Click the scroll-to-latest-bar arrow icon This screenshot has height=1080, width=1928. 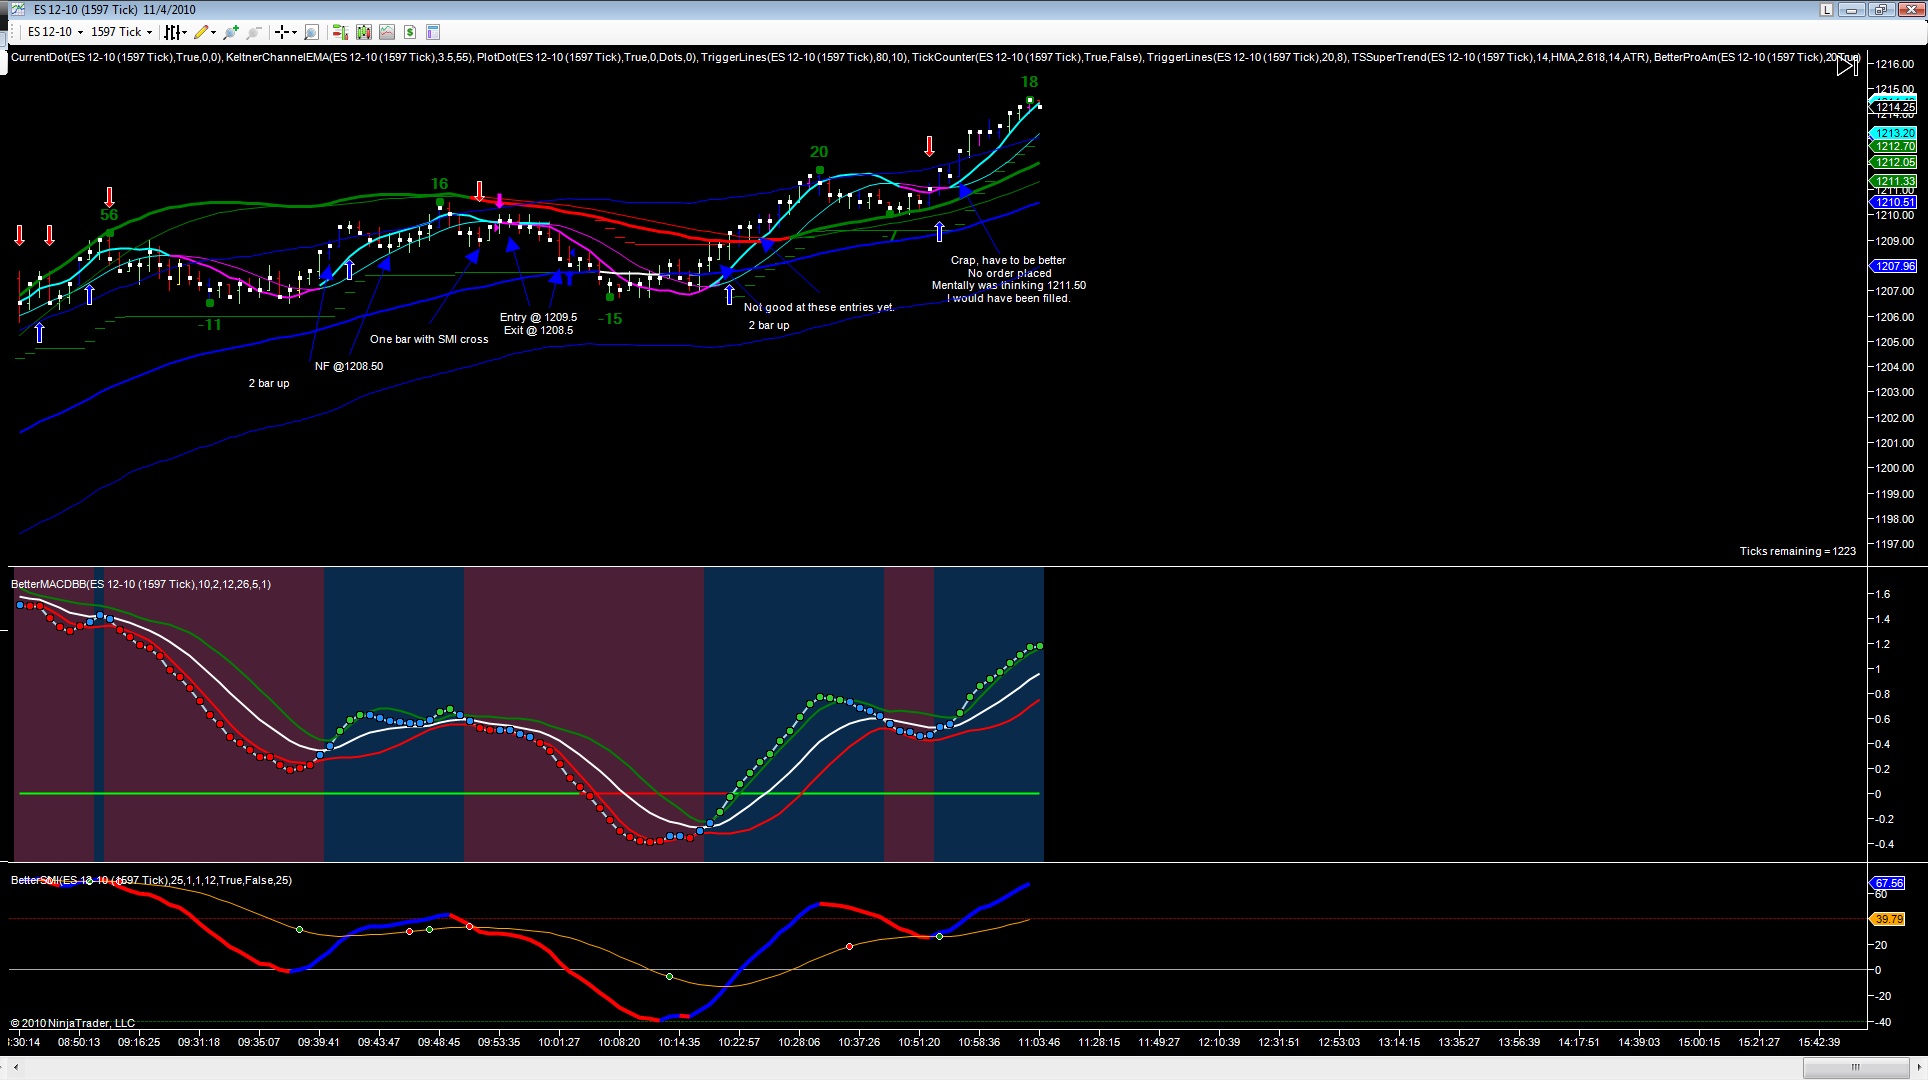(1847, 66)
